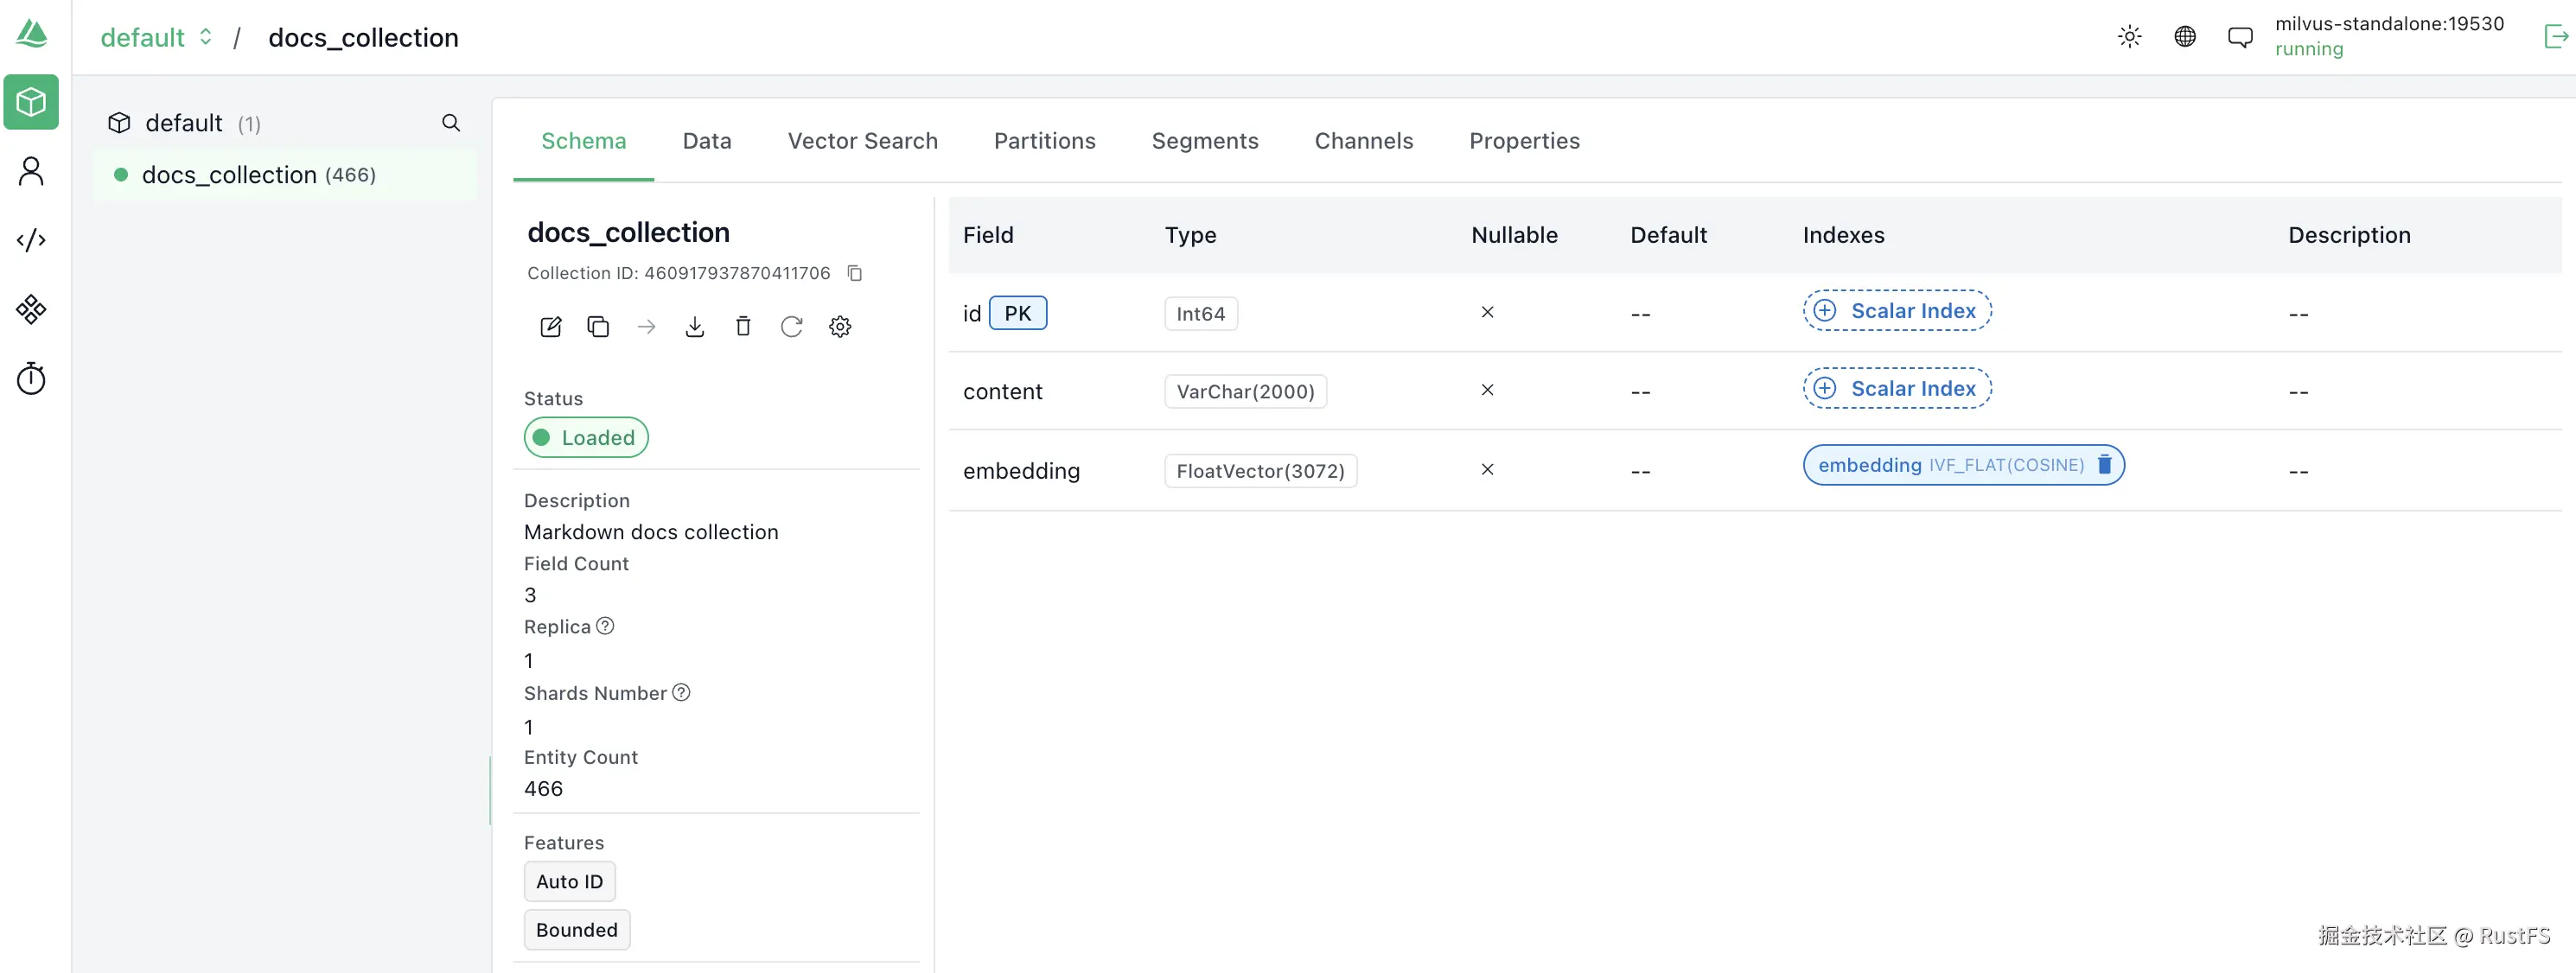Refresh the collection with the reload icon
The height and width of the screenshot is (973, 2576).
point(791,327)
